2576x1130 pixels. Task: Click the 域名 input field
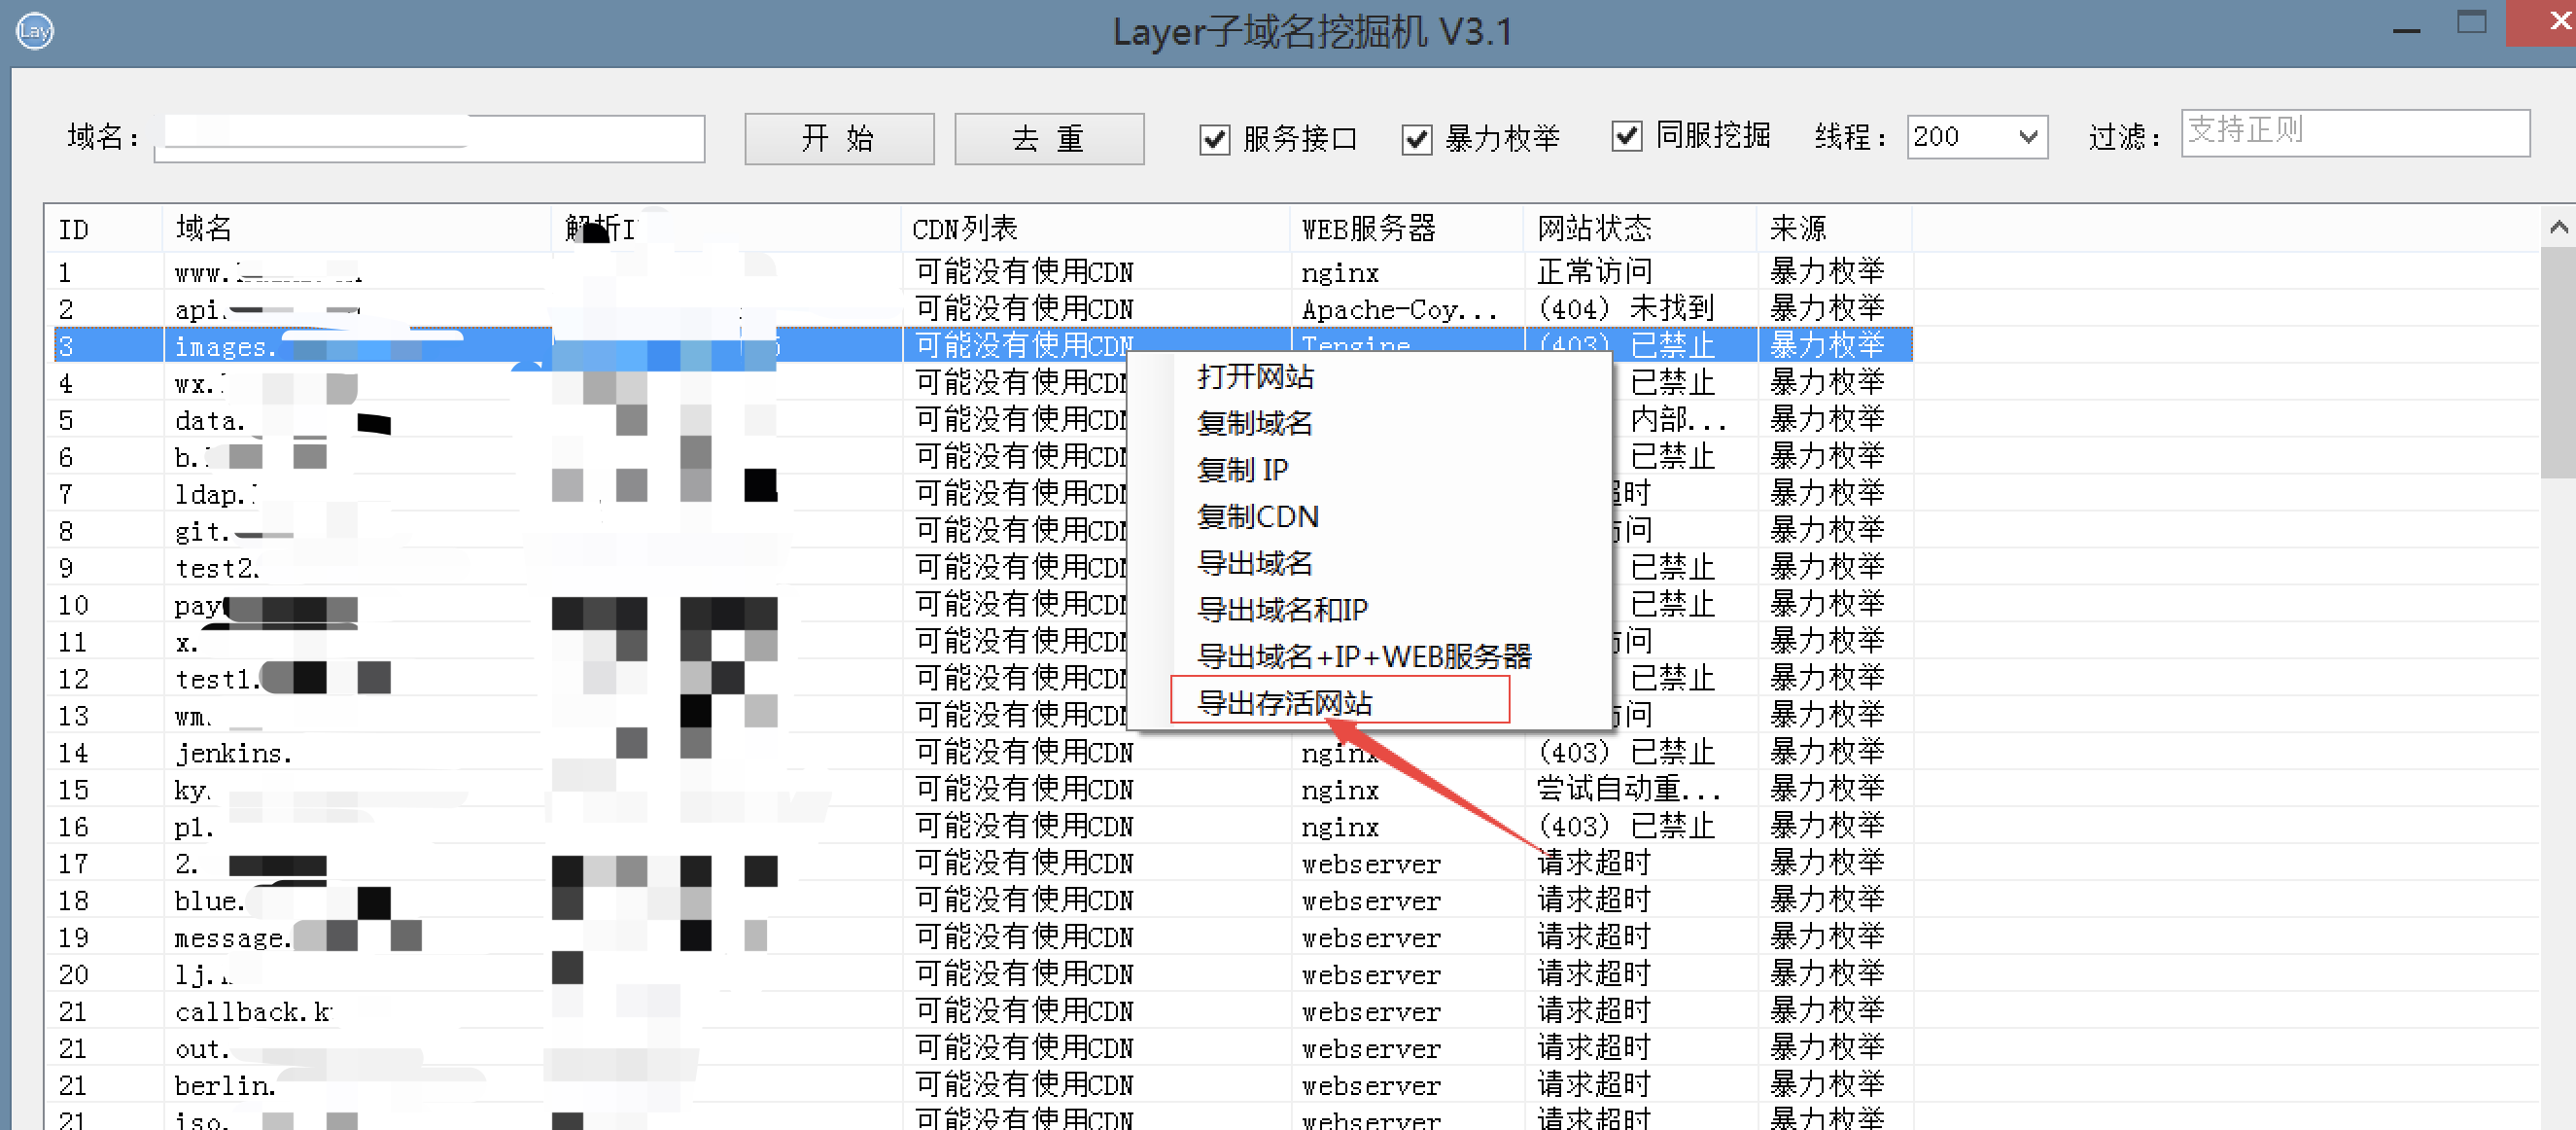point(430,139)
